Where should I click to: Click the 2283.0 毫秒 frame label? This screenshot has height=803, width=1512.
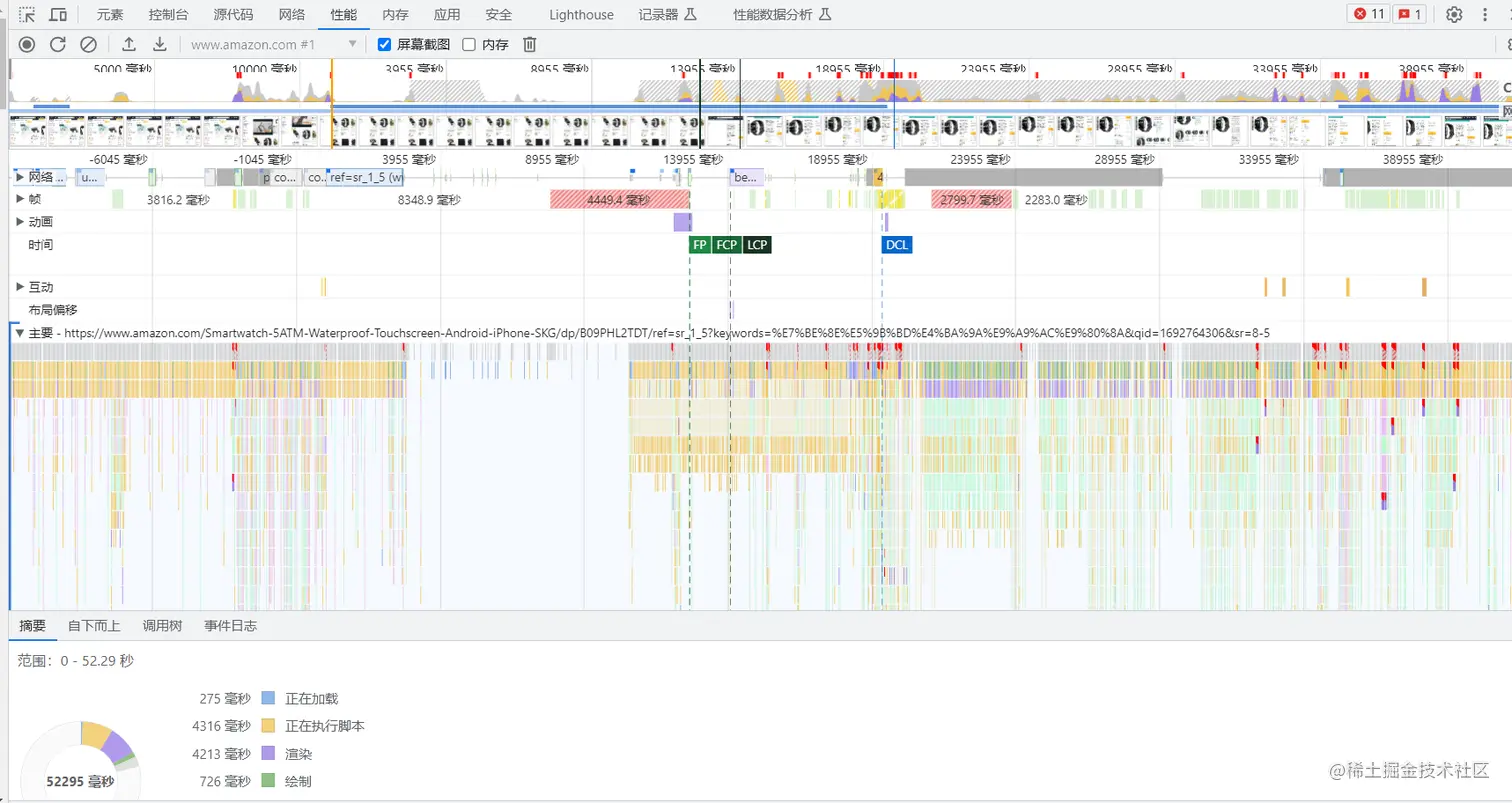point(1056,200)
